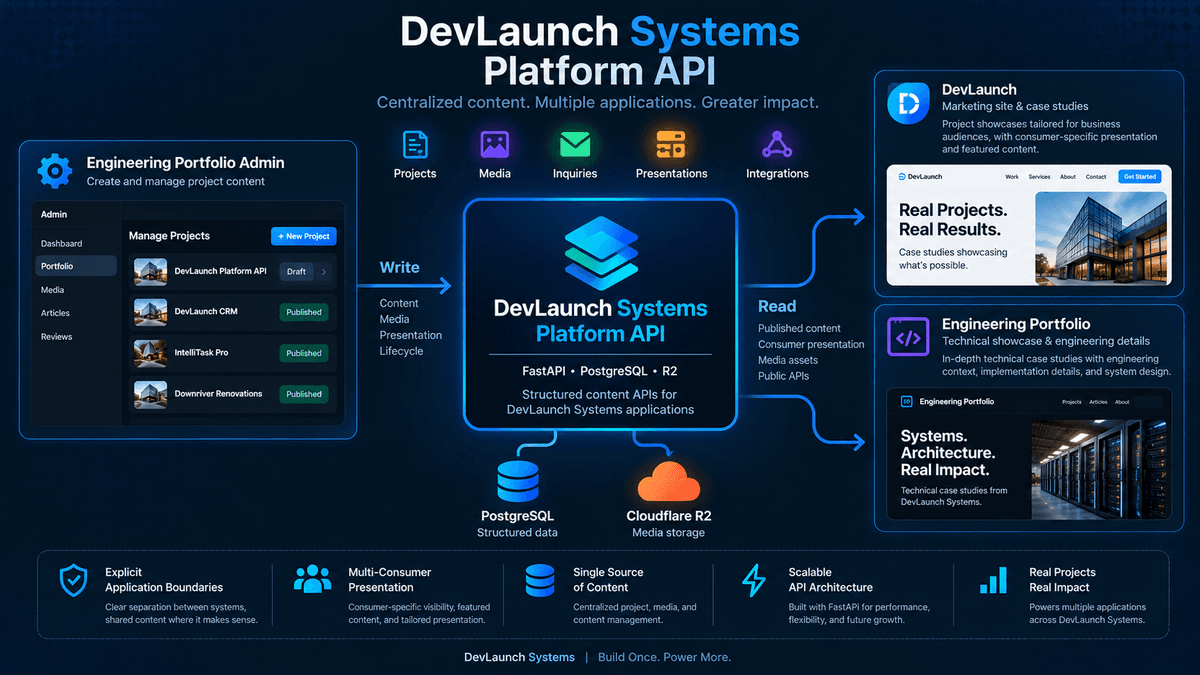
Task: Click Downriver Renovations project thumbnail
Action: [150, 394]
